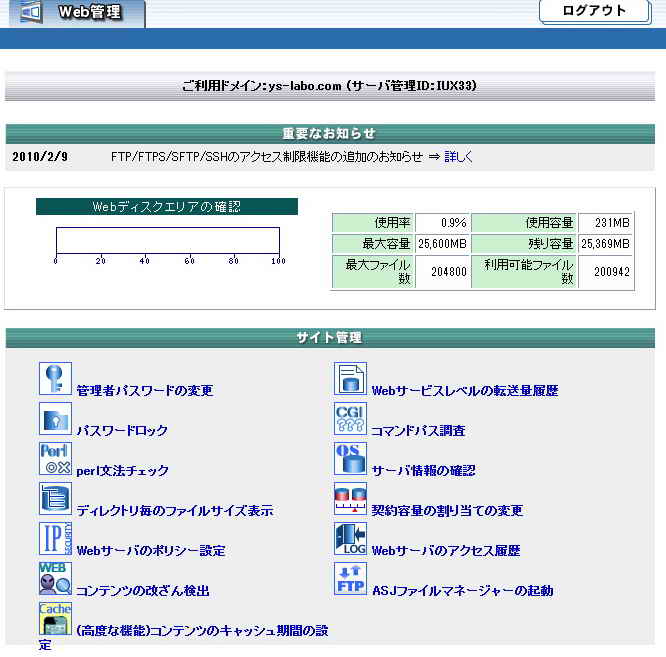
Task: Open the 詳しく notice details link
Action: [x=458, y=157]
